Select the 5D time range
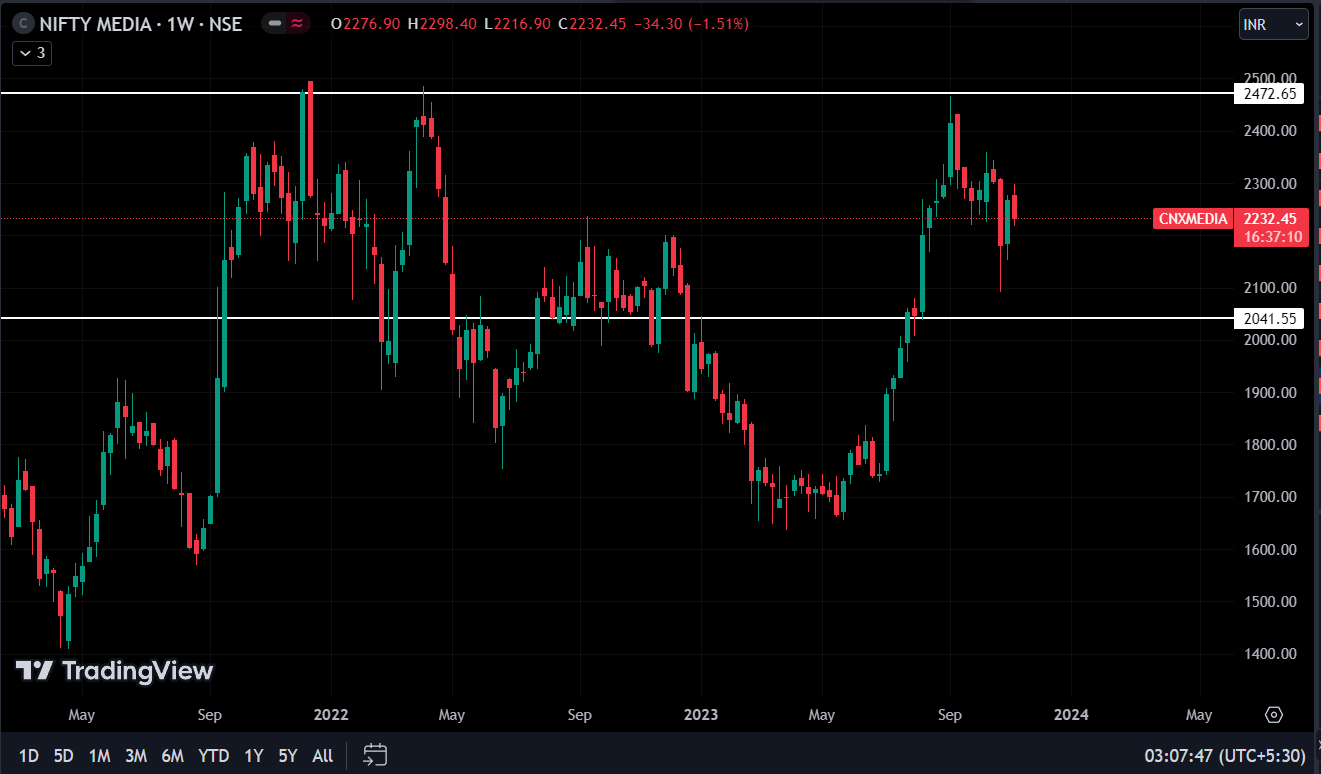Screen dimensions: 1321x774 pos(63,756)
